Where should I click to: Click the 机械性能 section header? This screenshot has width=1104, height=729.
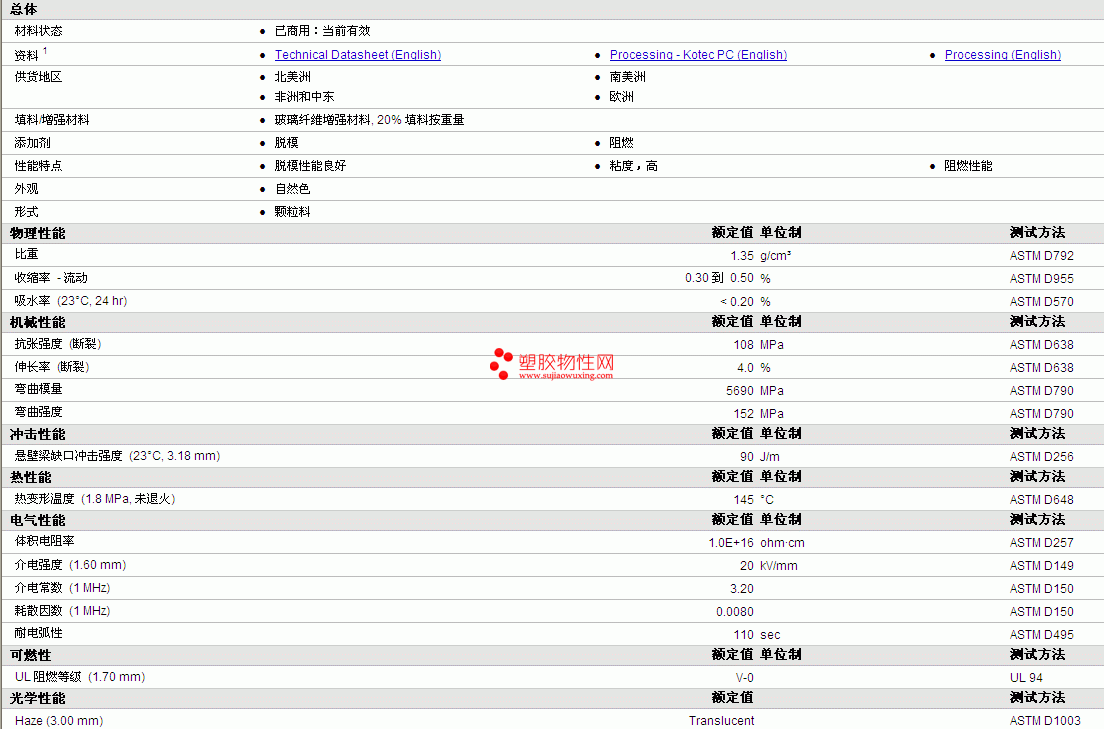[37, 323]
